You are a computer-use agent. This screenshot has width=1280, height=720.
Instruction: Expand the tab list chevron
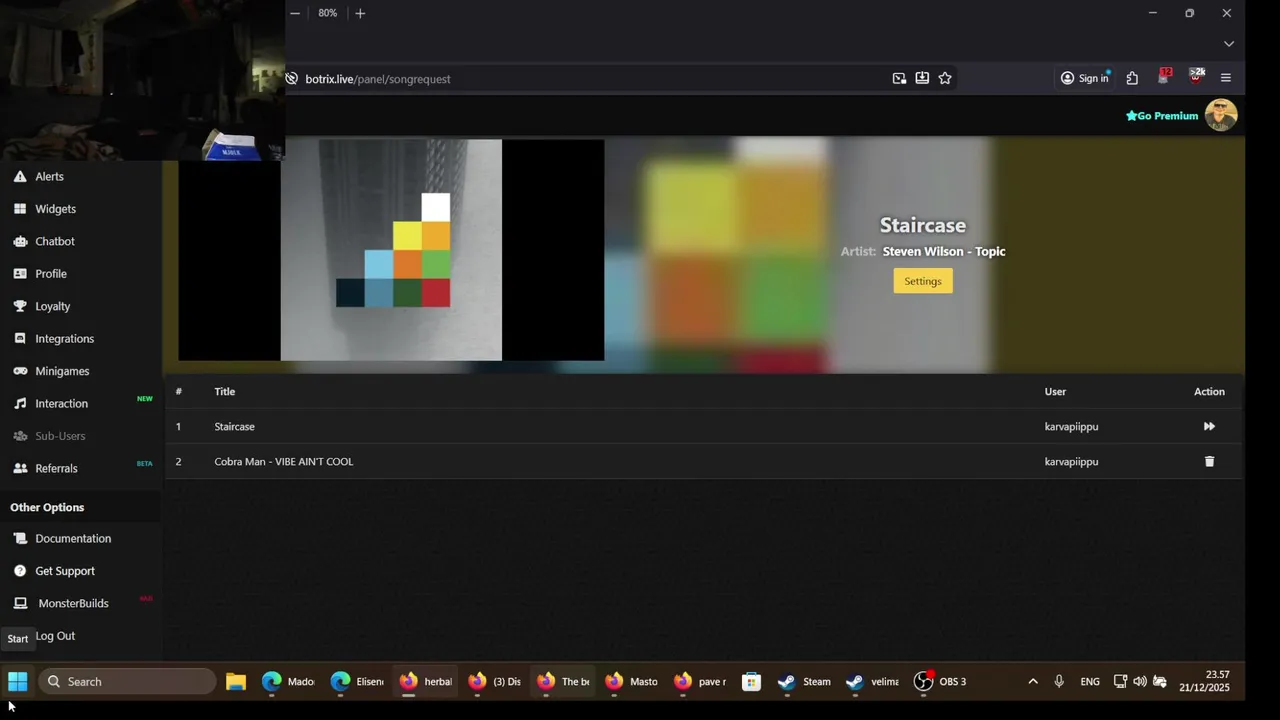pyautogui.click(x=1229, y=44)
